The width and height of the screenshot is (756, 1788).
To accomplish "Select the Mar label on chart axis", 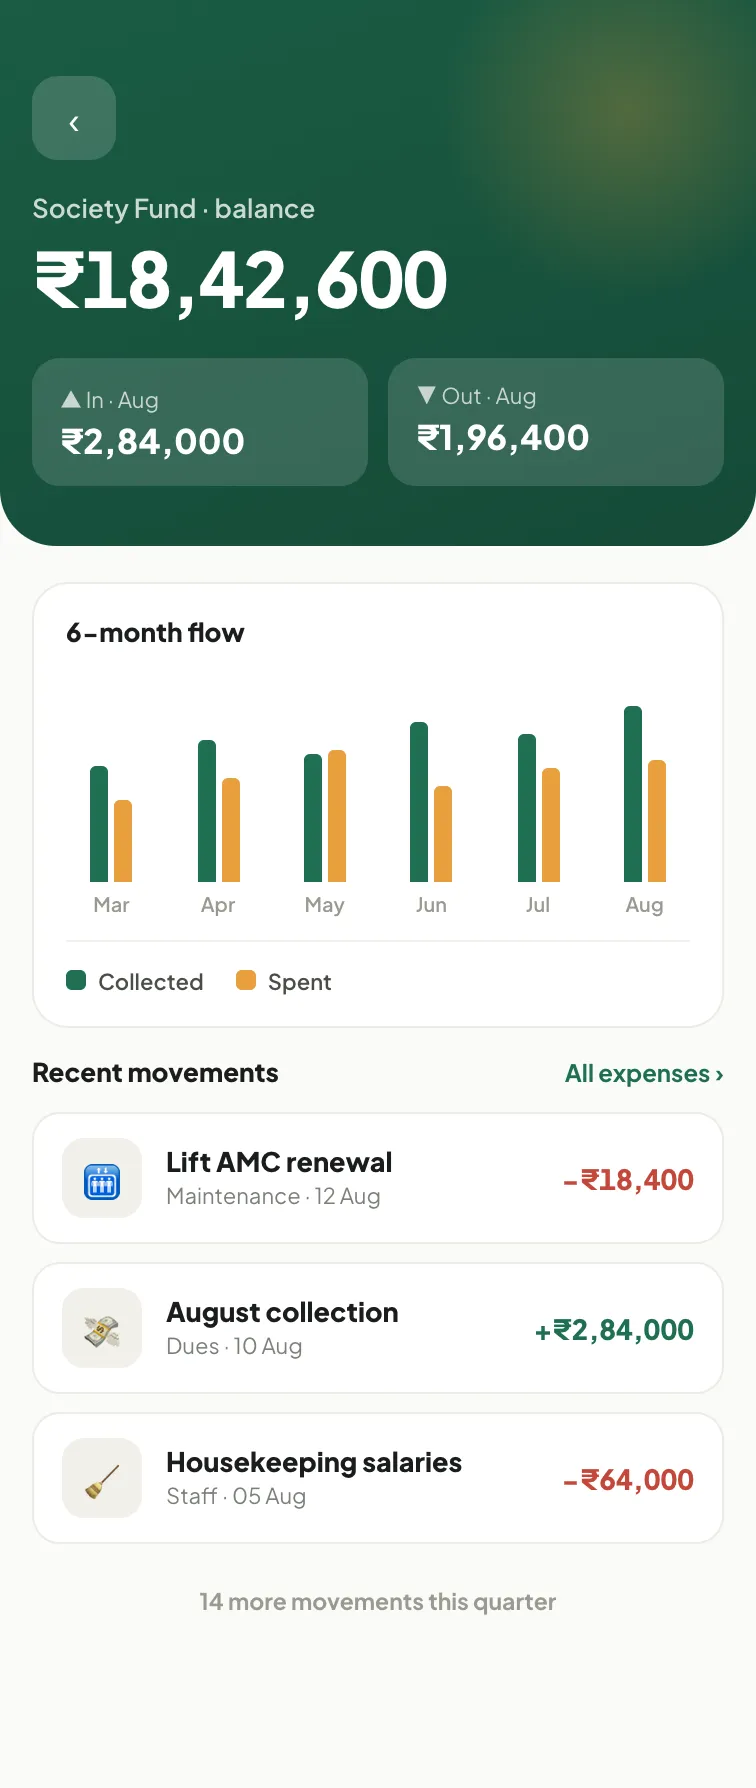I will [111, 905].
